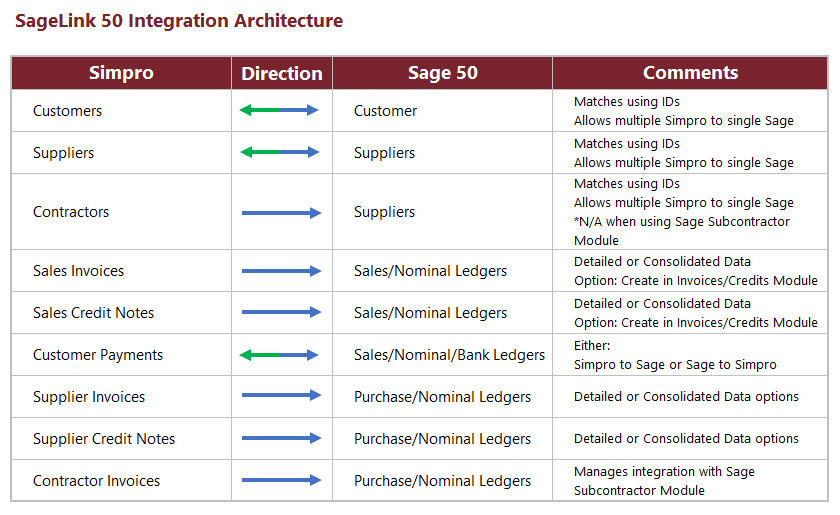This screenshot has width=840, height=515.
Task: Click the Sage Subcontractor Module integration comment
Action: point(664,481)
